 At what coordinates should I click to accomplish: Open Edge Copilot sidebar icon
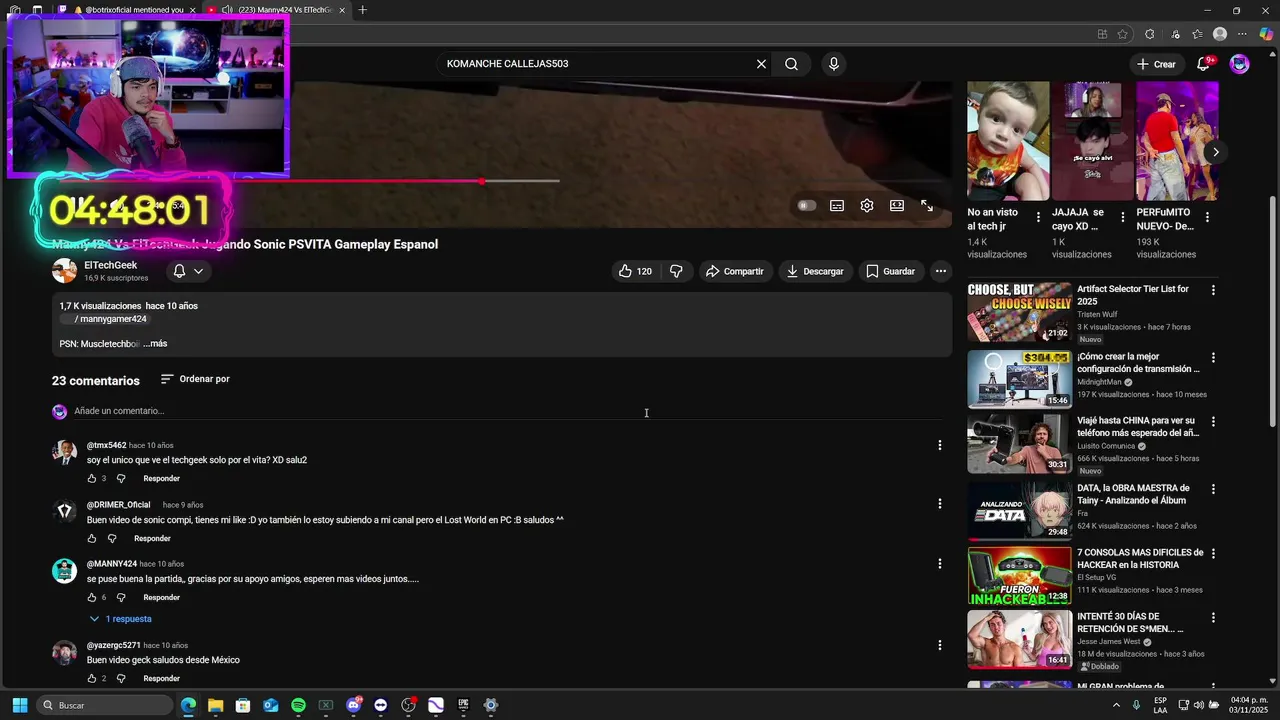tap(1266, 34)
